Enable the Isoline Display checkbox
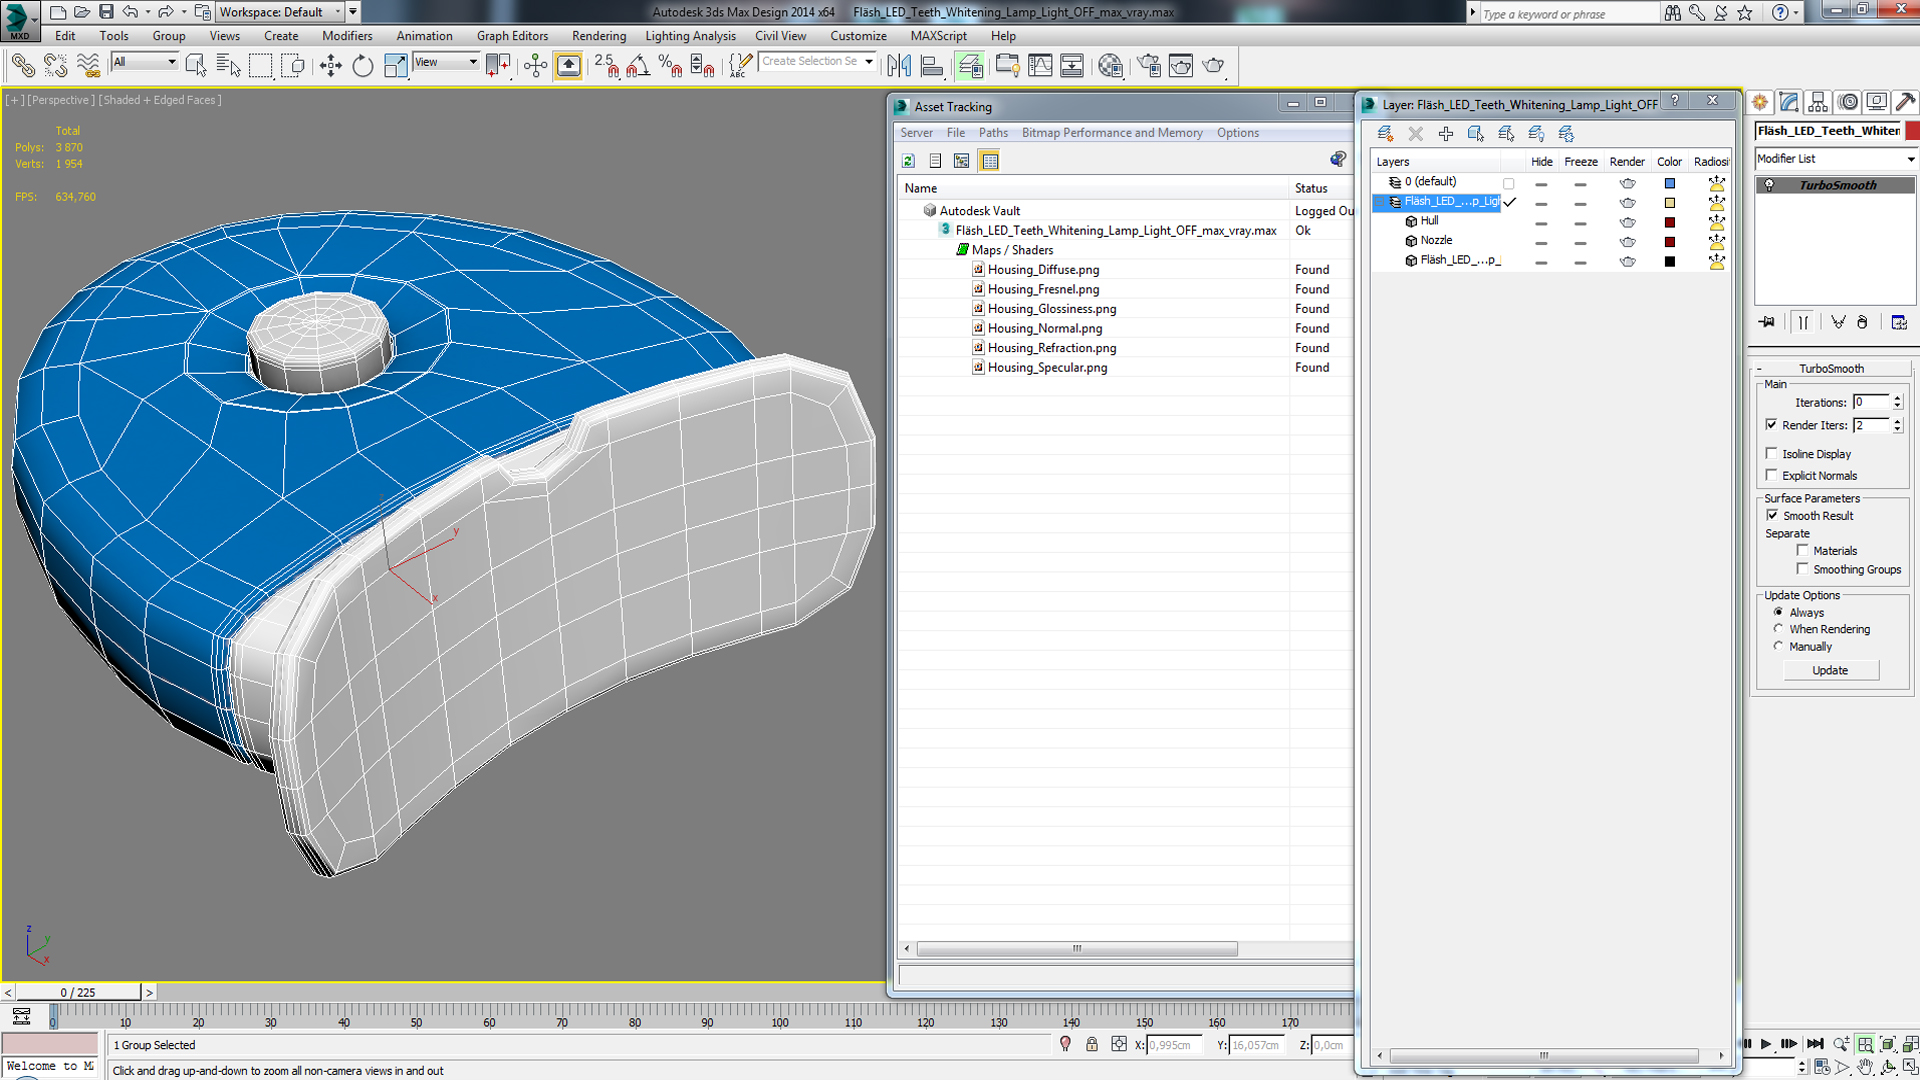The image size is (1920, 1080). [1772, 453]
